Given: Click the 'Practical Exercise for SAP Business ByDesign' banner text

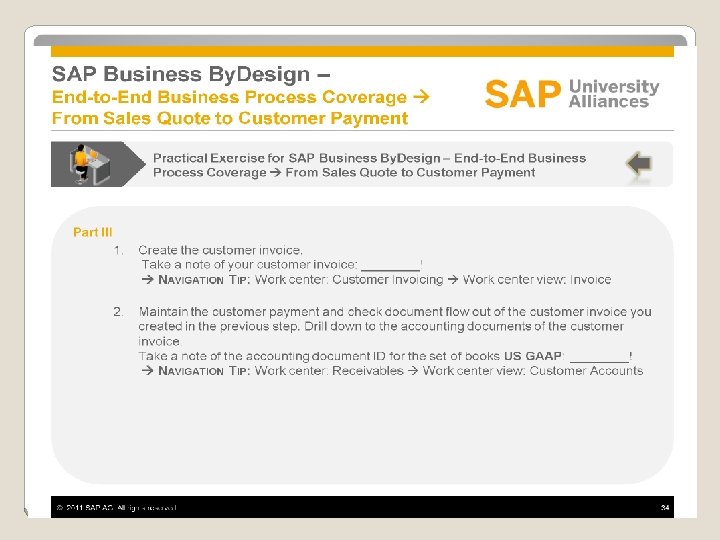Looking at the screenshot, I should pyautogui.click(x=369, y=165).
